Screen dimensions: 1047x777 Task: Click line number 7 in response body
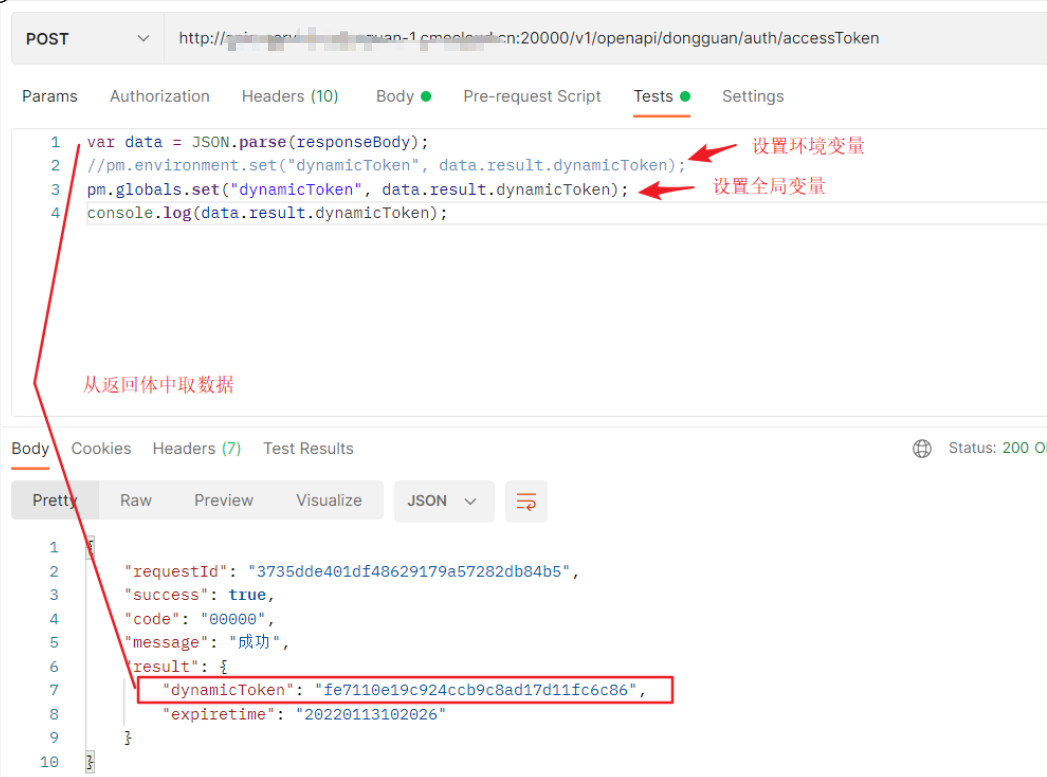click(x=54, y=690)
